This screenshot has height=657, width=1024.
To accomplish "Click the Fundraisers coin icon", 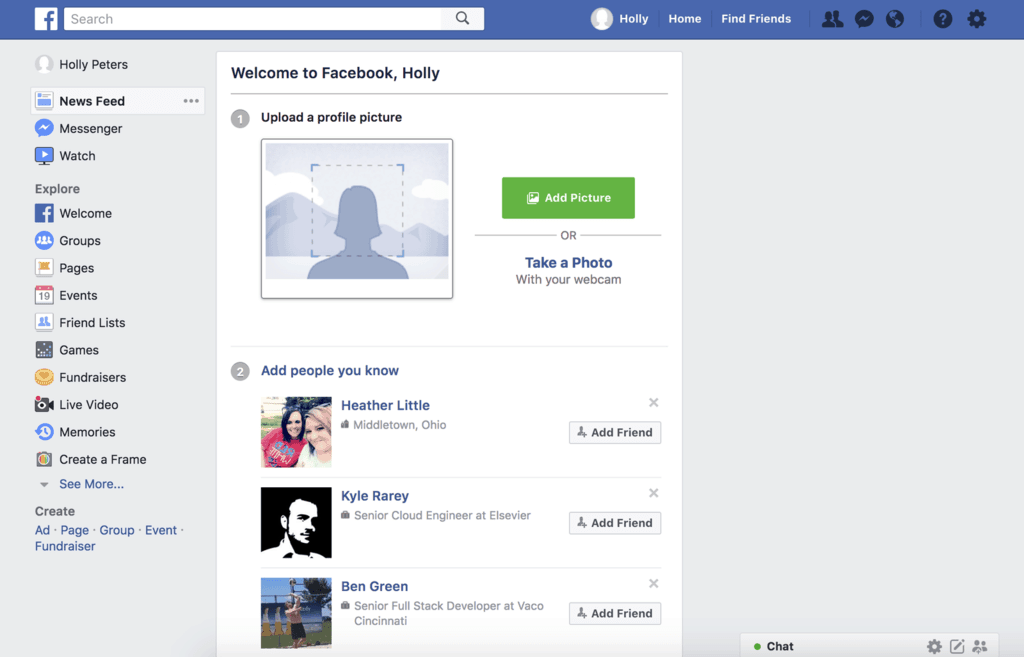I will click(x=44, y=377).
